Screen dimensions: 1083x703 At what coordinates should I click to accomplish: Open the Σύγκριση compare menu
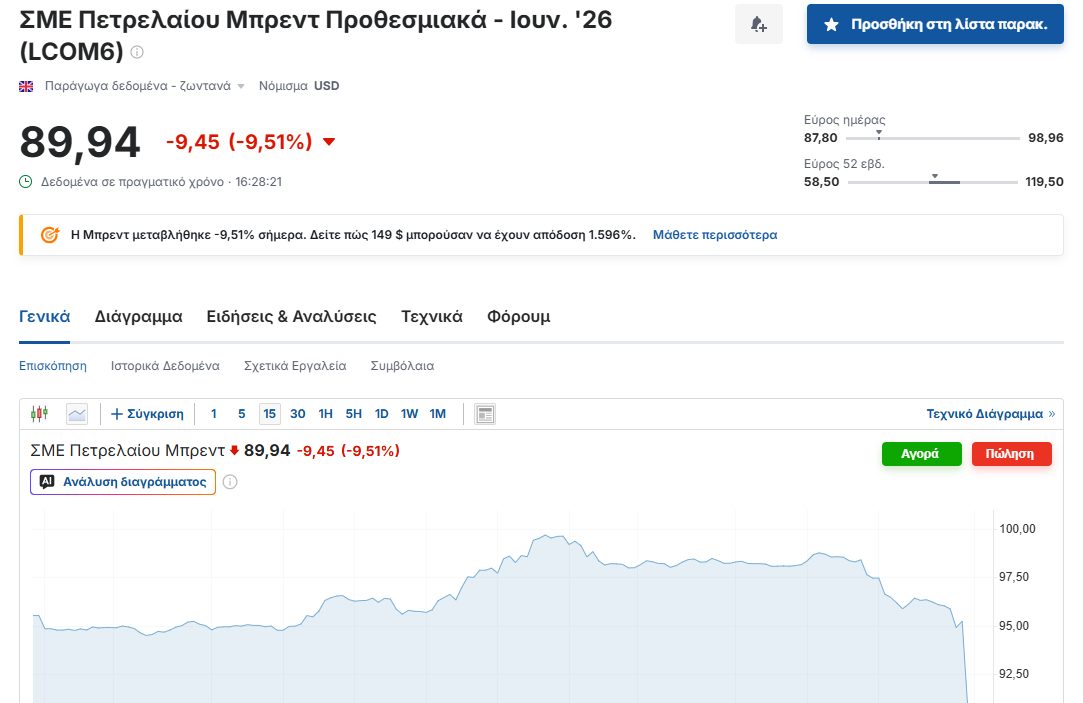[x=147, y=414]
